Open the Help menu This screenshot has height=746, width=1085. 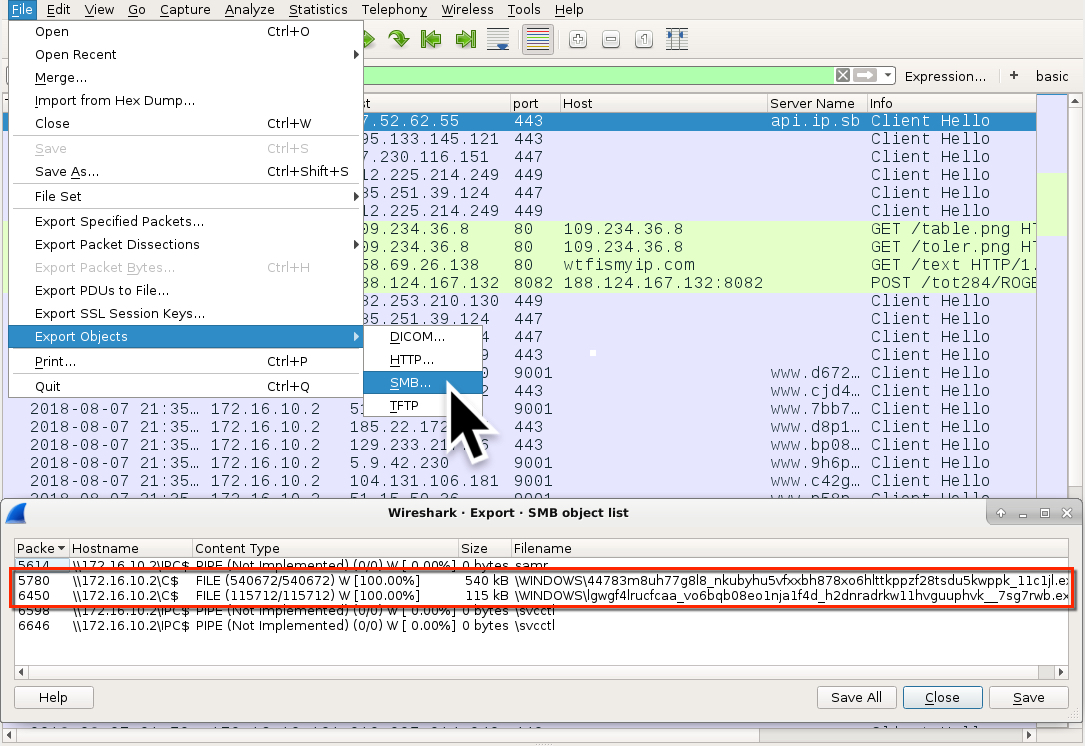(x=569, y=10)
